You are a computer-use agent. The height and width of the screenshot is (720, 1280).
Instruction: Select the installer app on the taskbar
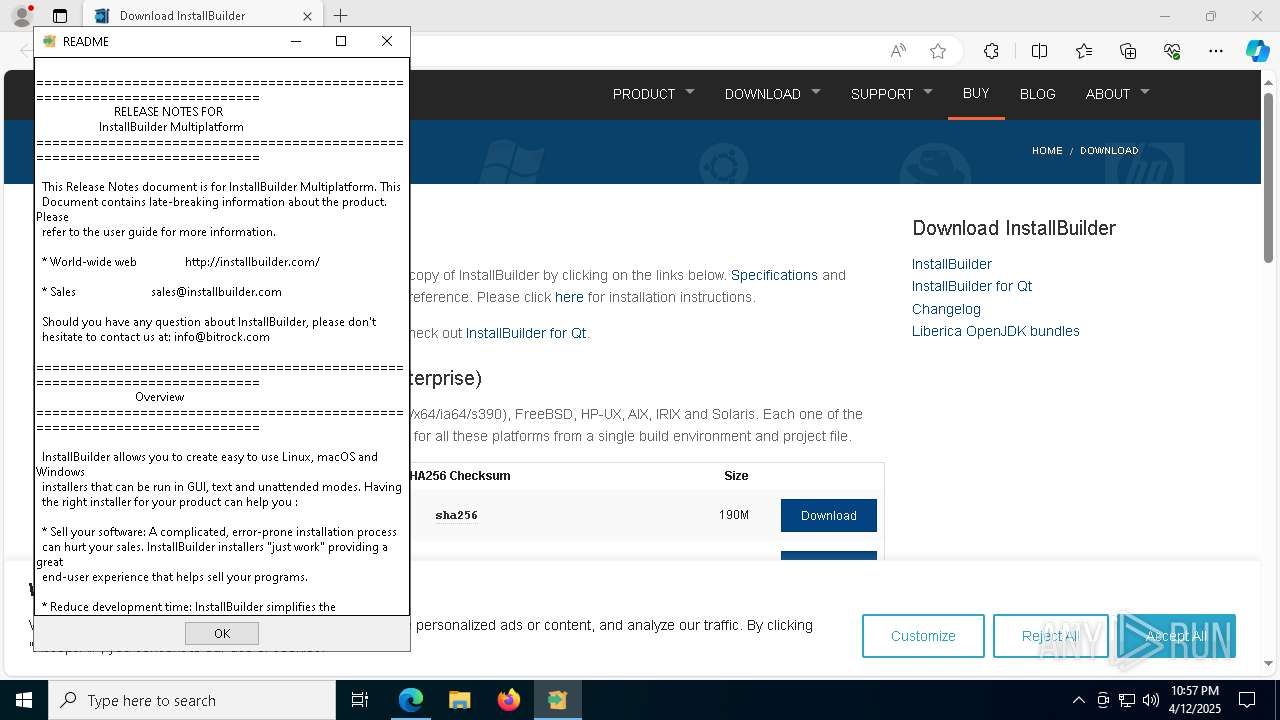coord(557,700)
